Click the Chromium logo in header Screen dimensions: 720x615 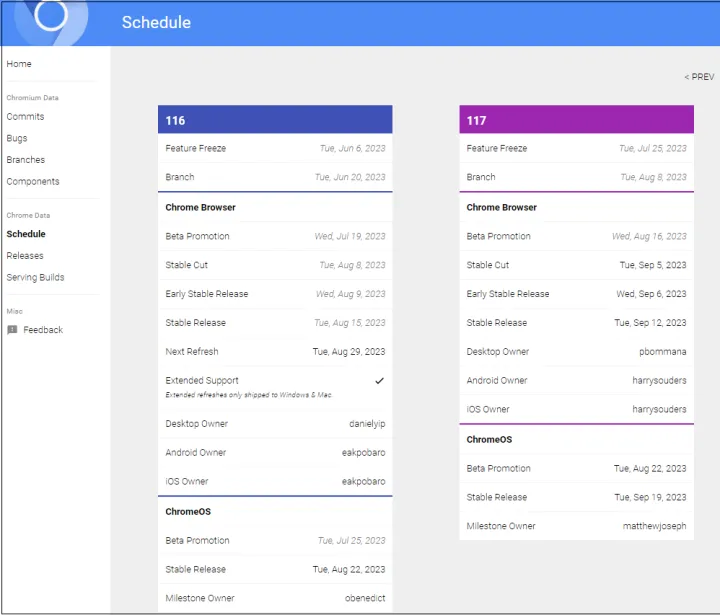click(x=51, y=17)
